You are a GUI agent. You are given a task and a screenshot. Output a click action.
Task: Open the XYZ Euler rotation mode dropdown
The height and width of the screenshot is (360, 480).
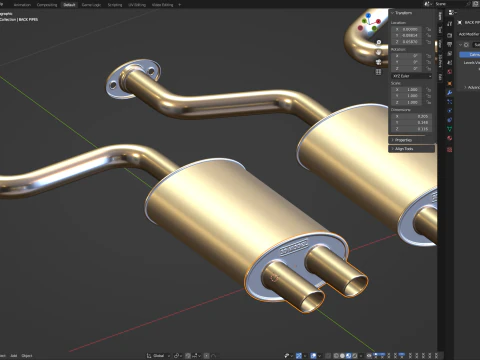pyautogui.click(x=412, y=76)
